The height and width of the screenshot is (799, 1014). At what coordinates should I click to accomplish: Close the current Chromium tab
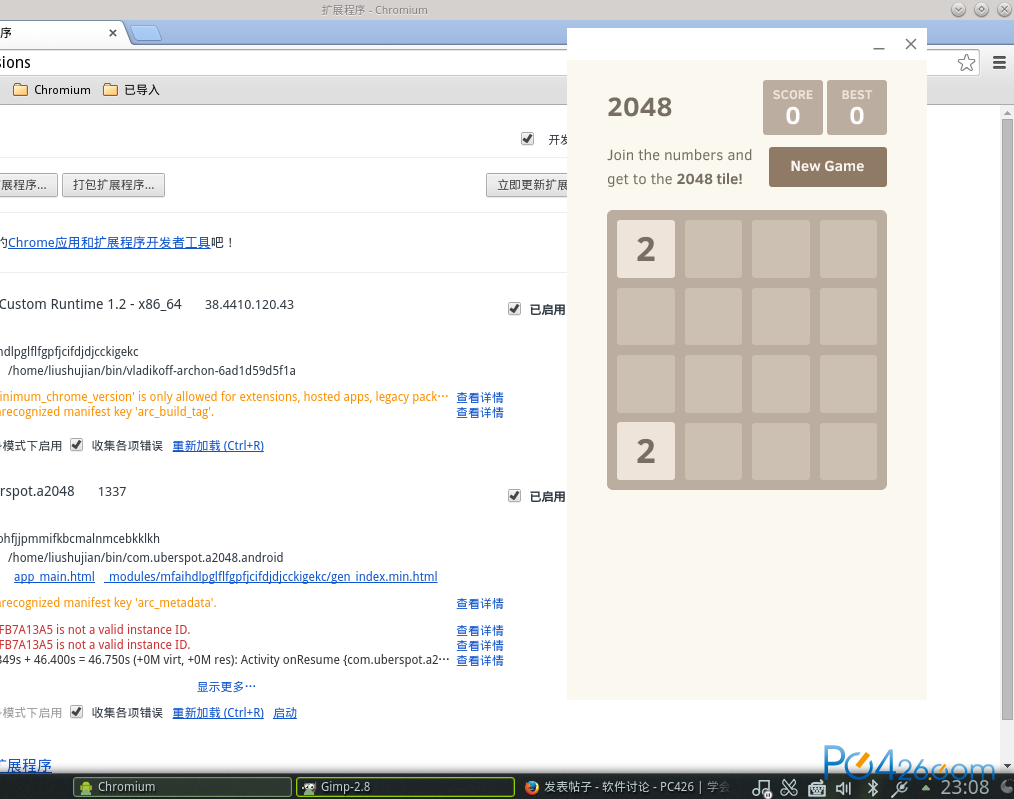coord(113,33)
